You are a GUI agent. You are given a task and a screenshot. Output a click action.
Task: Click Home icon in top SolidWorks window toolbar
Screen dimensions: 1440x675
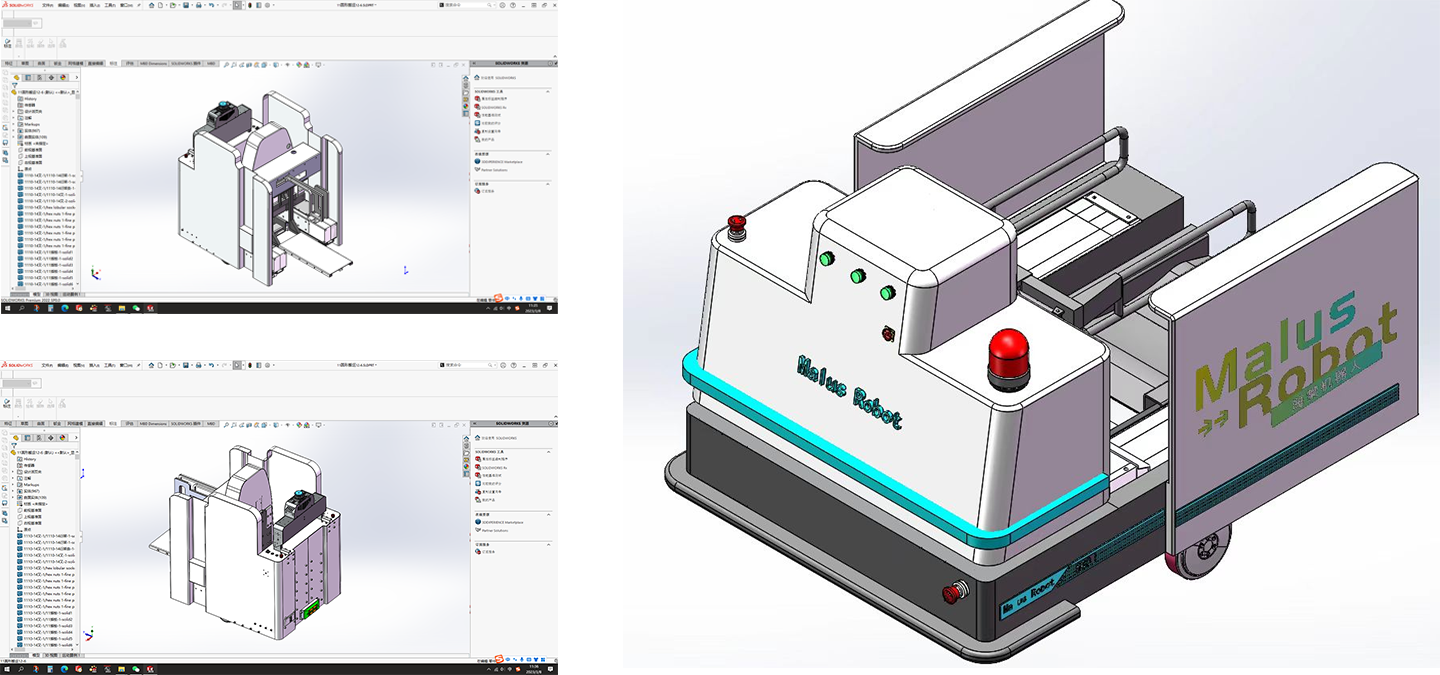tap(151, 5)
